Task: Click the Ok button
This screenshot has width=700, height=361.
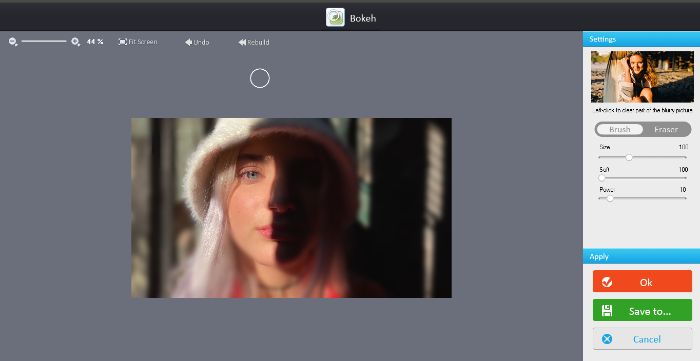Action: pos(642,282)
